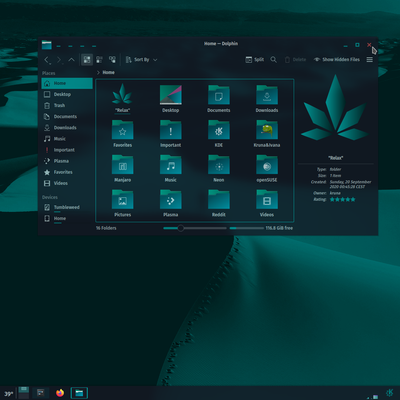Open Documents in Places sidebar

point(67,117)
